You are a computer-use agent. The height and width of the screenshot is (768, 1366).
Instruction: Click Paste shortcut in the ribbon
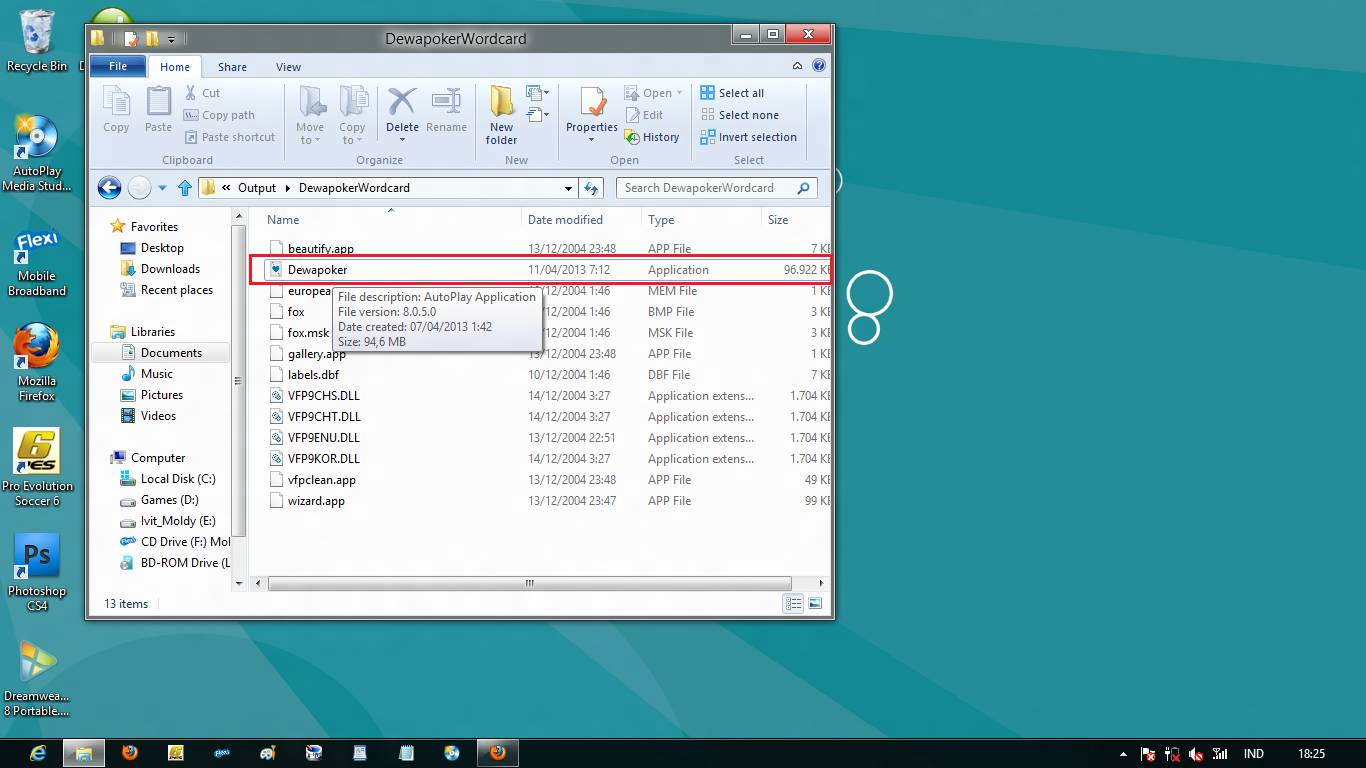click(x=230, y=137)
